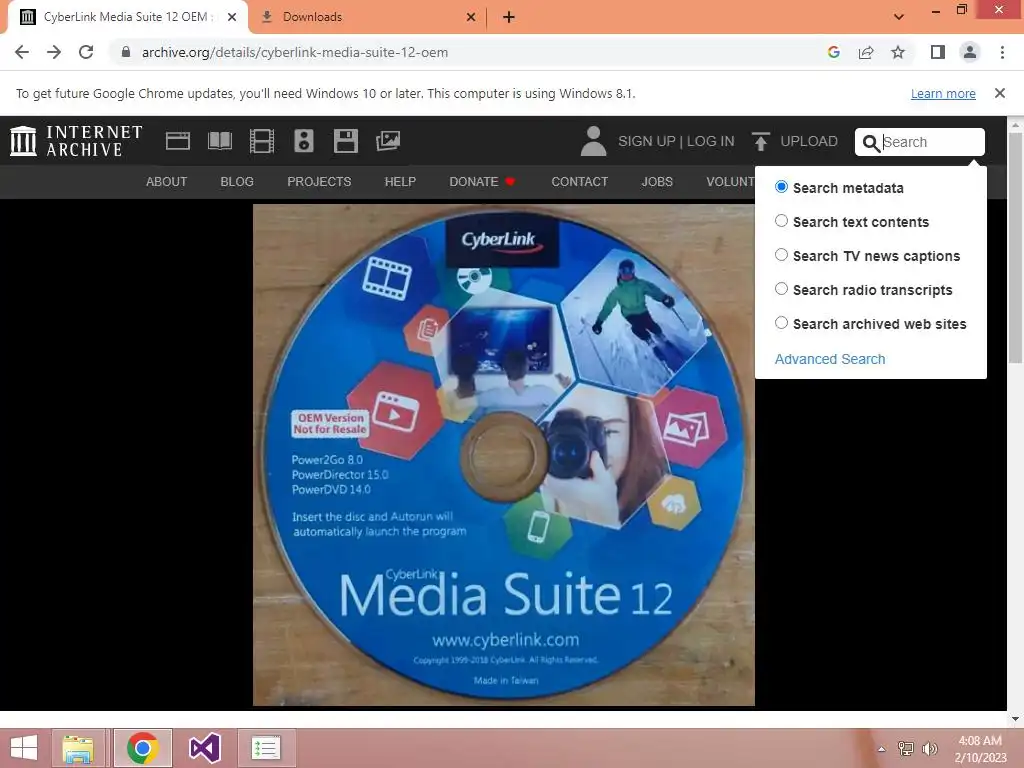Screen dimensions: 1024x768
Task: Reload the current page
Action: 86,52
